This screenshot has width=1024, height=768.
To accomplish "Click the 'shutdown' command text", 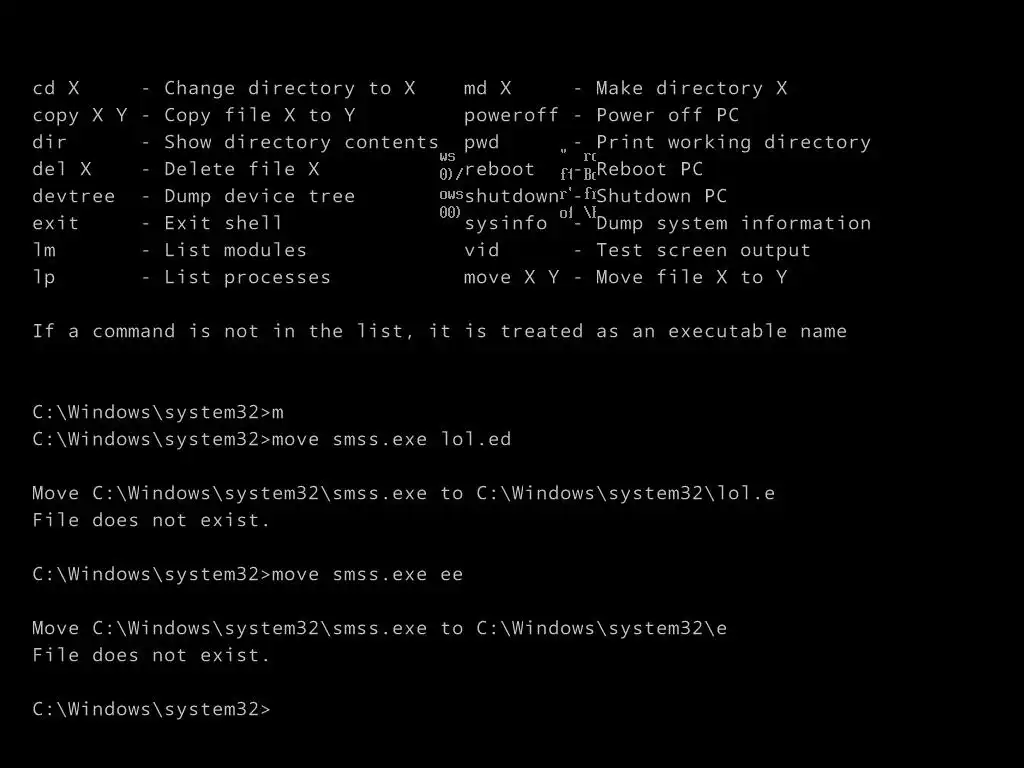I will [x=512, y=196].
